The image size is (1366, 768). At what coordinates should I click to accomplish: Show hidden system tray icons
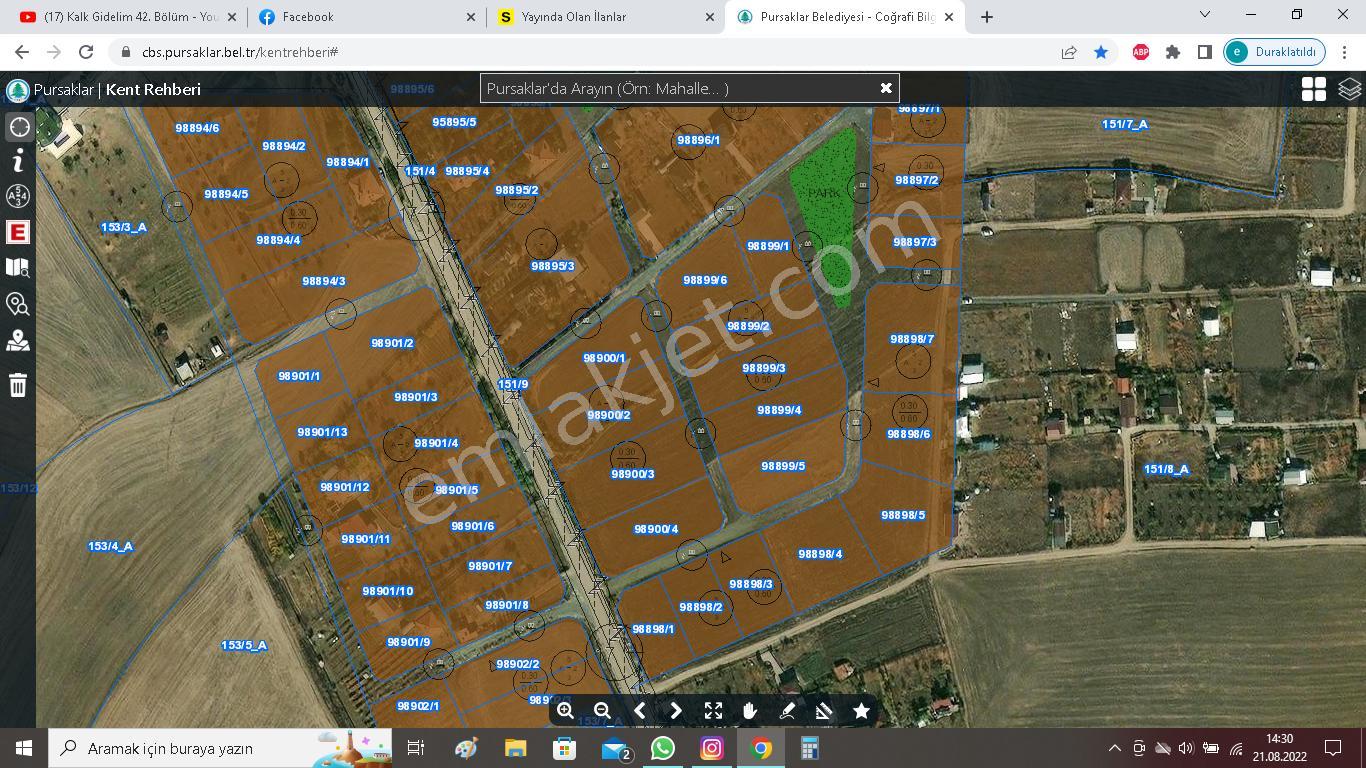[1114, 748]
